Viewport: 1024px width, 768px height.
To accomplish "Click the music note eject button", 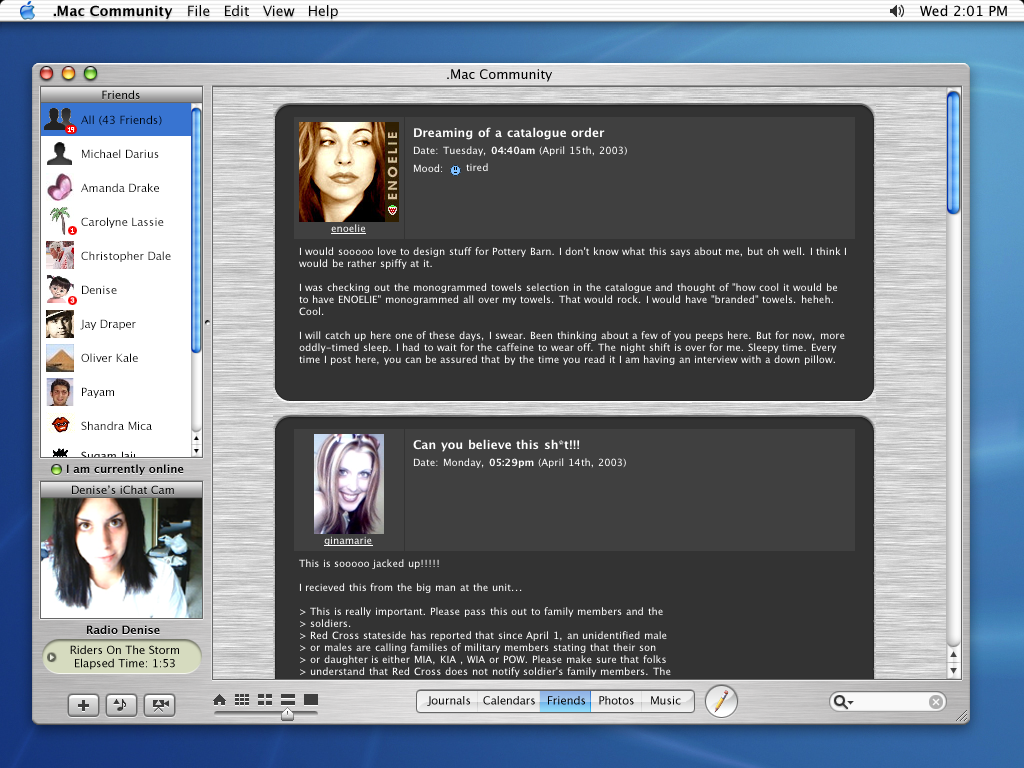I will [x=121, y=705].
